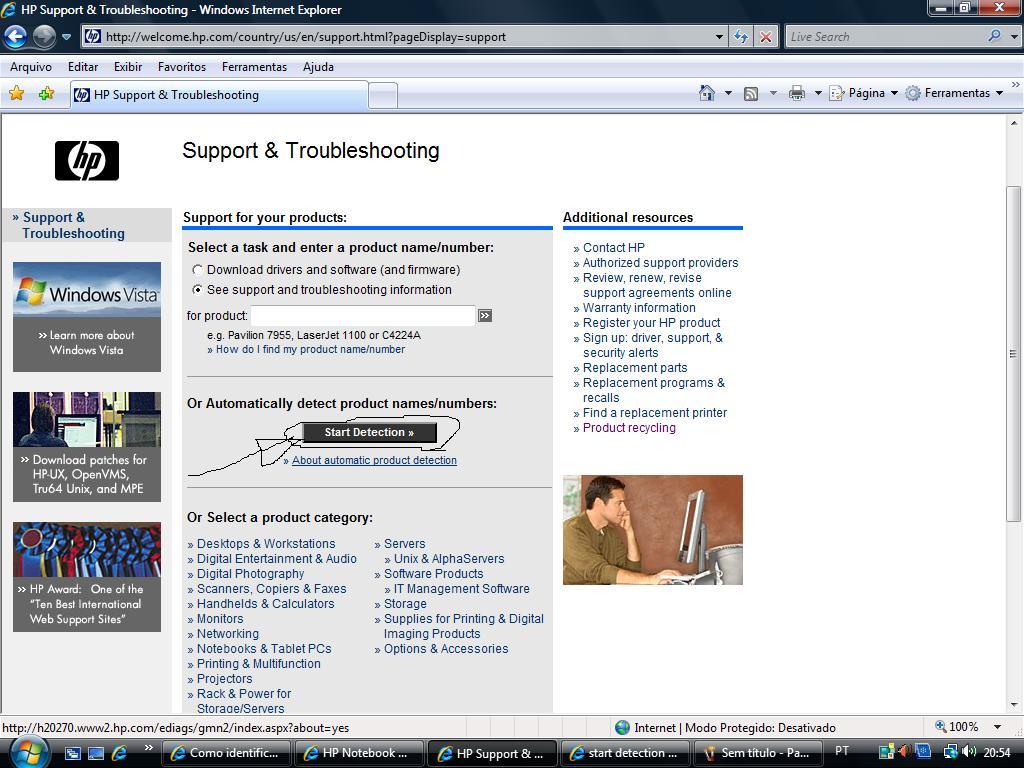Expand the address bar history dropdown
The image size is (1024, 768).
(719, 37)
